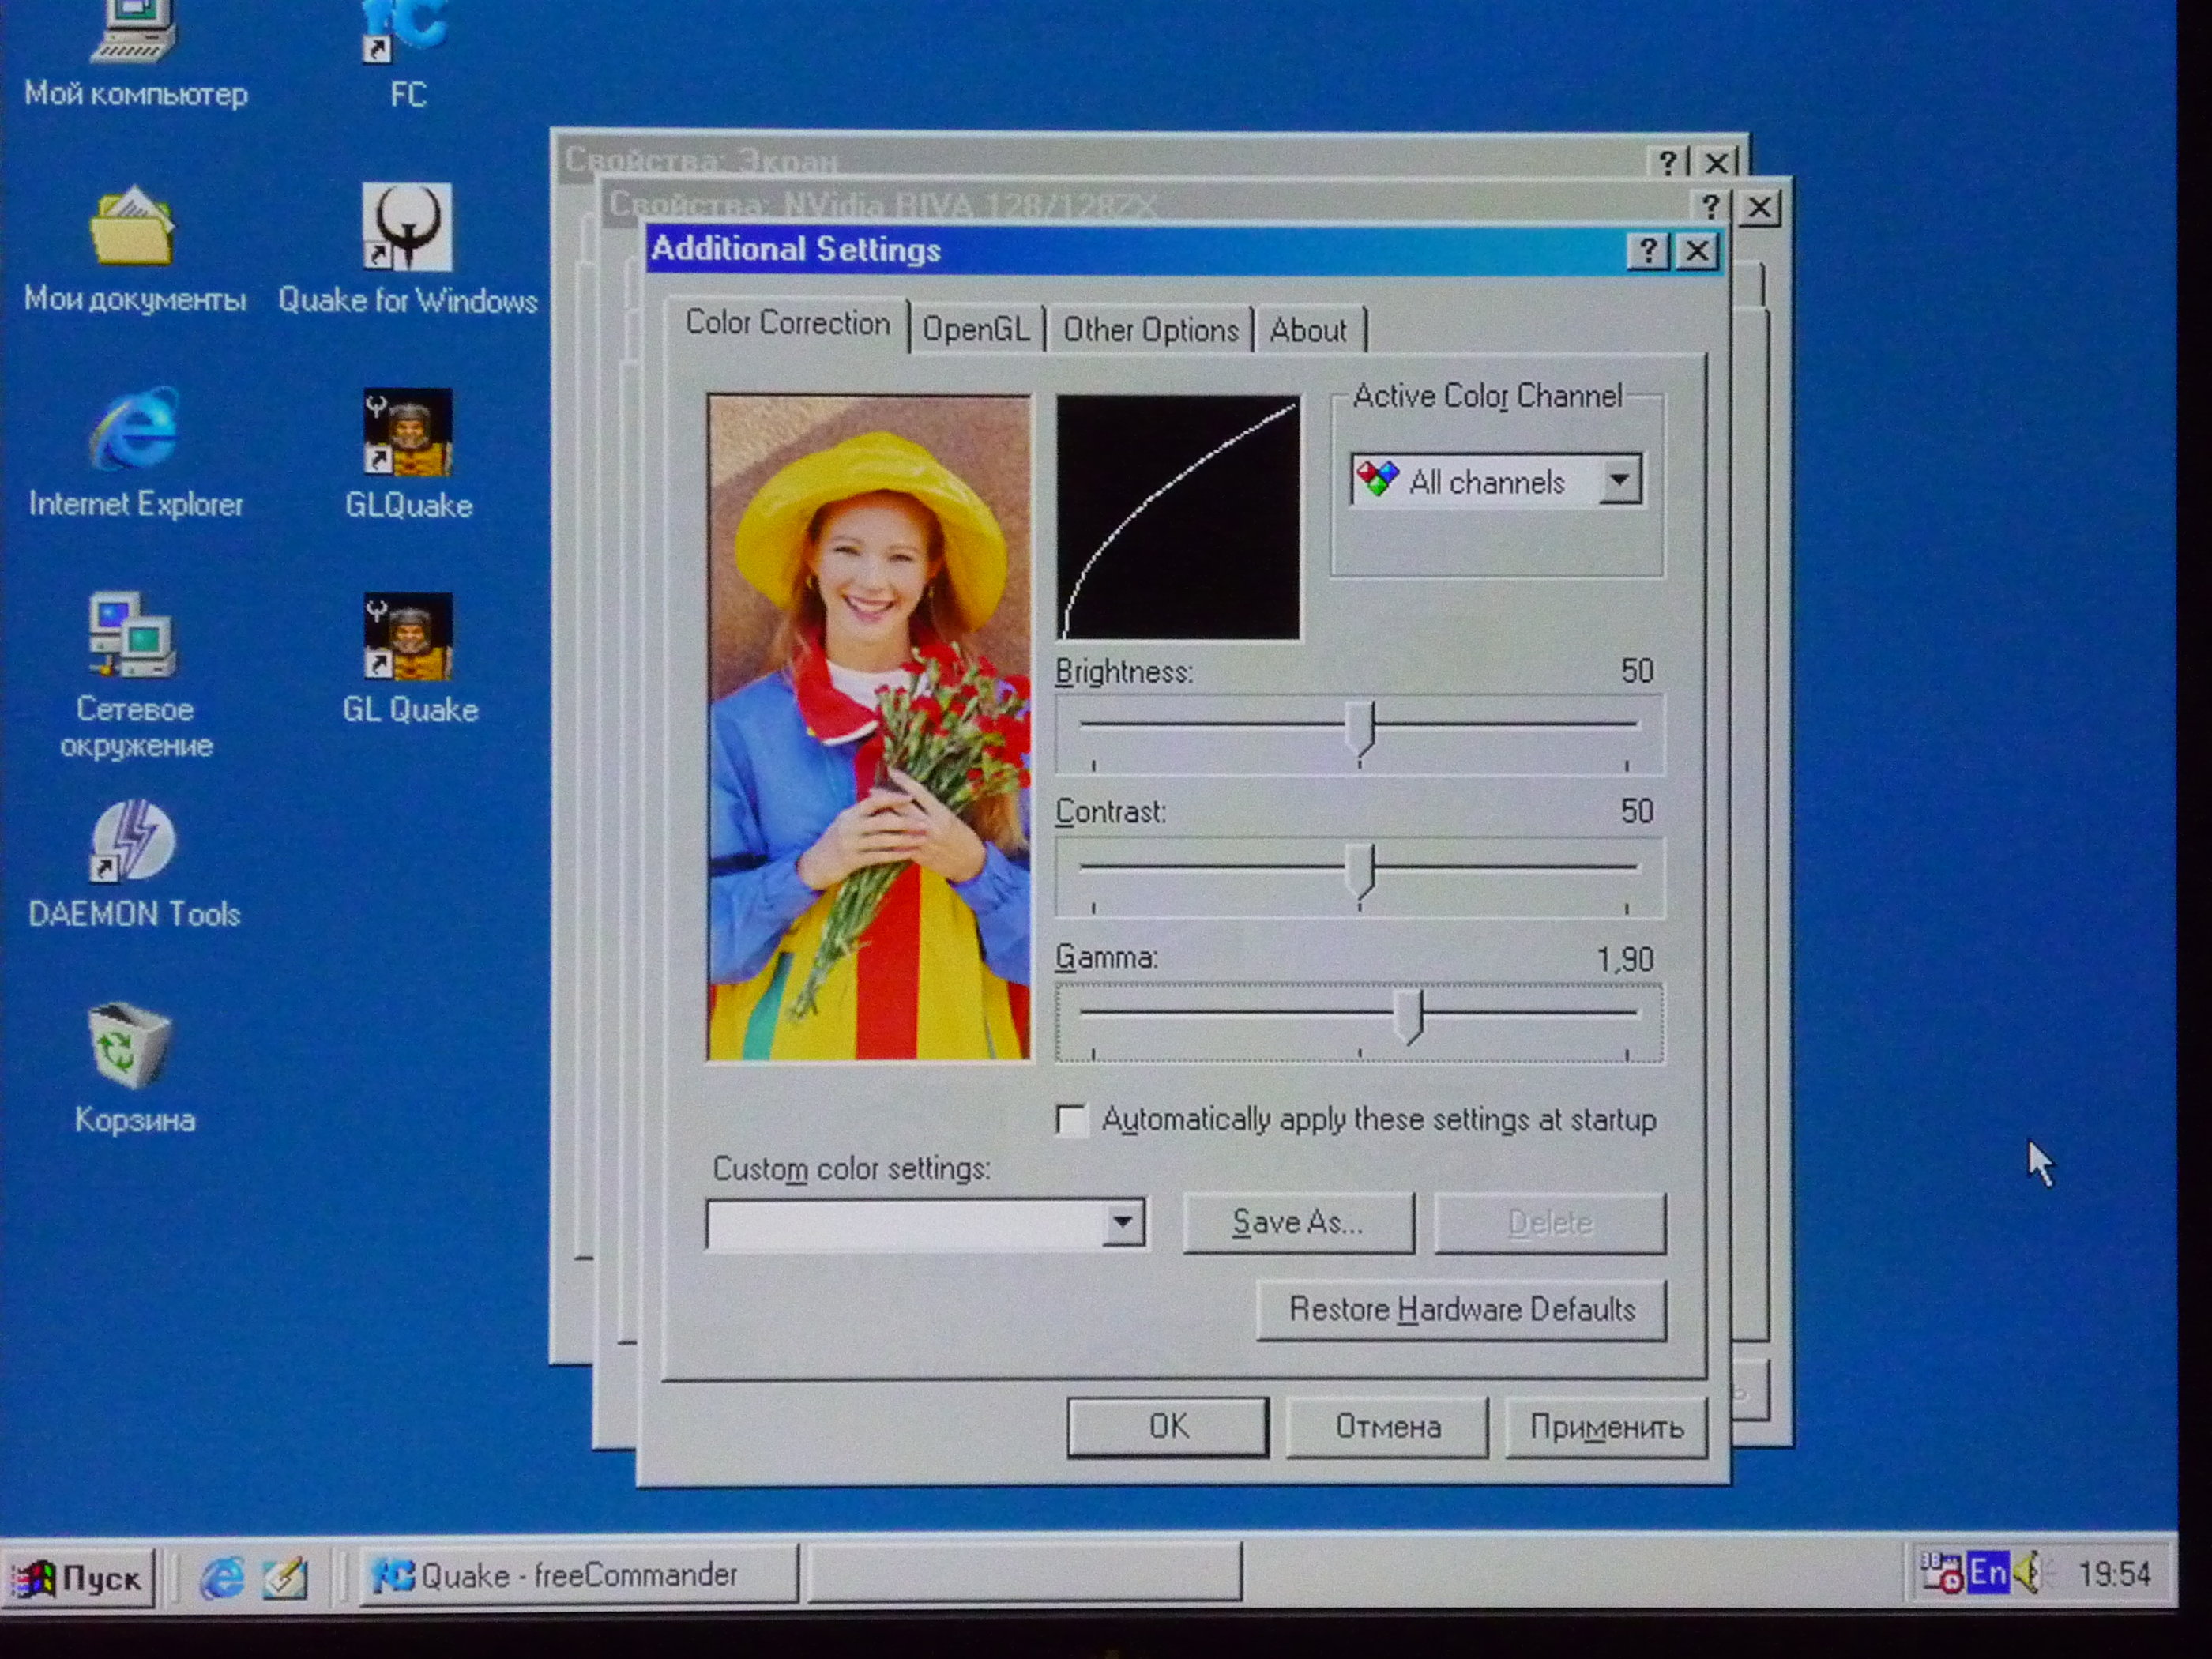This screenshot has width=2212, height=1659.
Task: Open the Сетевое окружение network icon
Action: pyautogui.click(x=133, y=636)
